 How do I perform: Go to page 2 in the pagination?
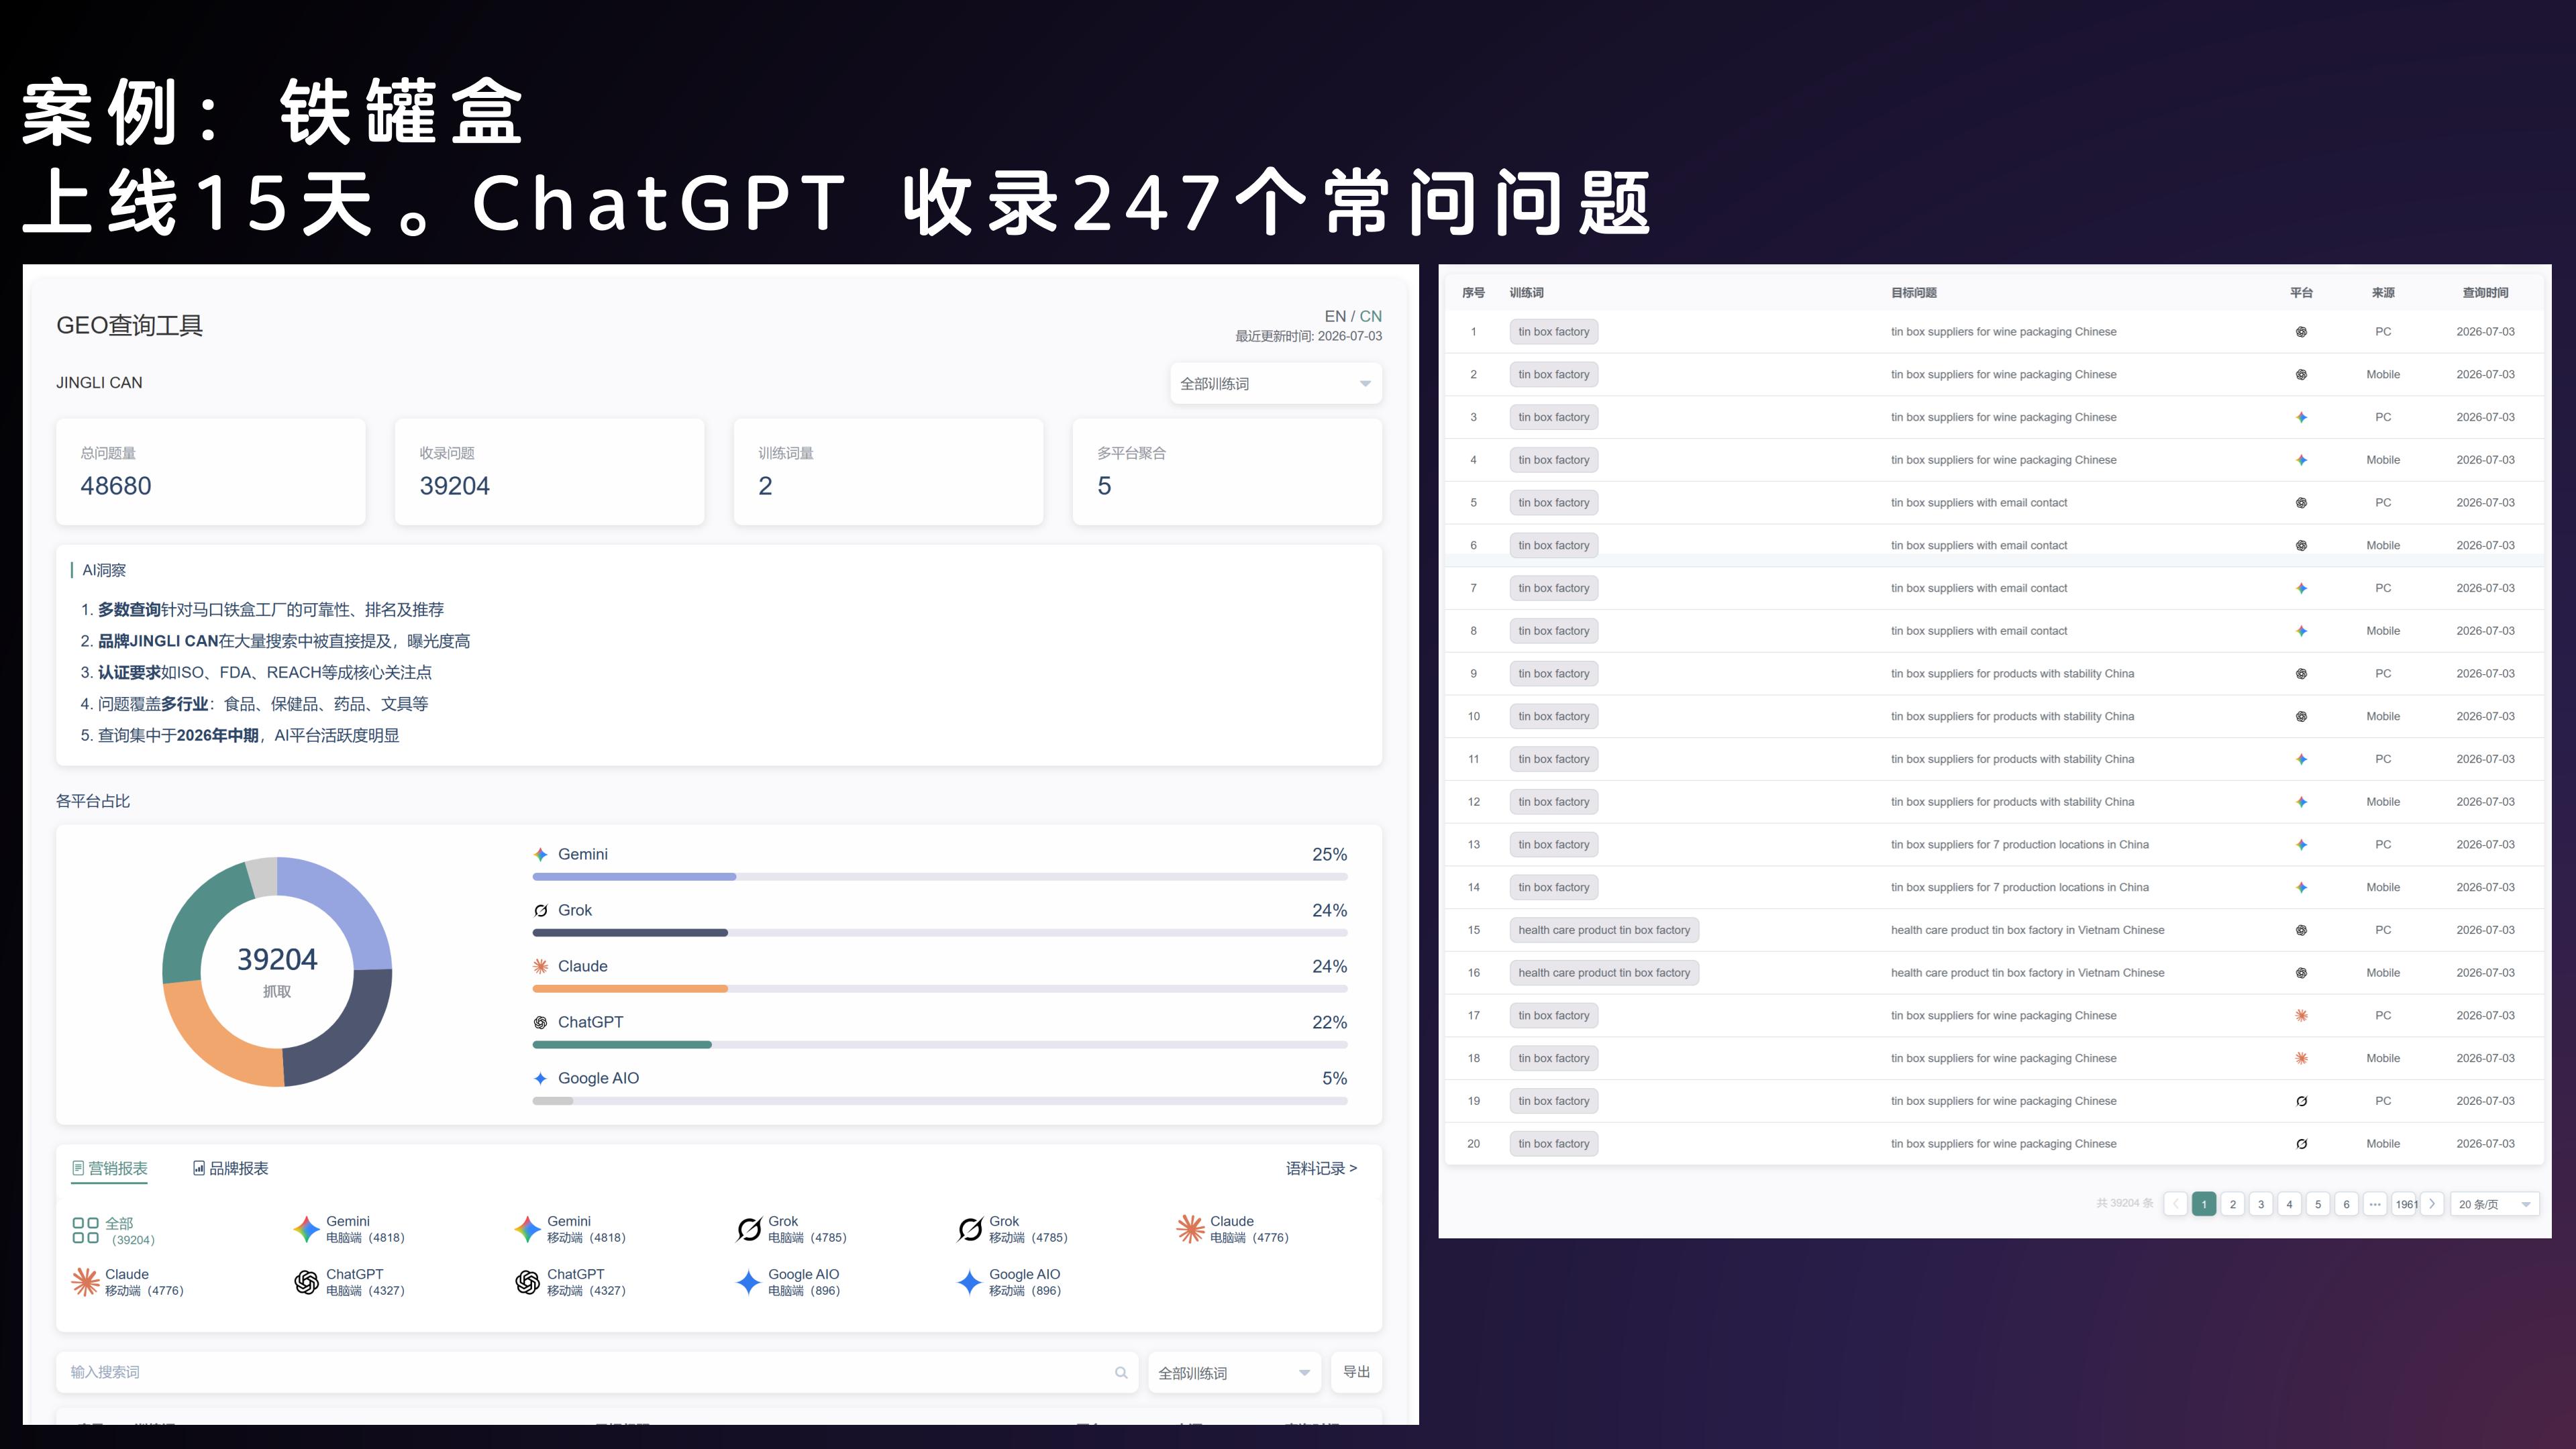click(x=2232, y=1204)
